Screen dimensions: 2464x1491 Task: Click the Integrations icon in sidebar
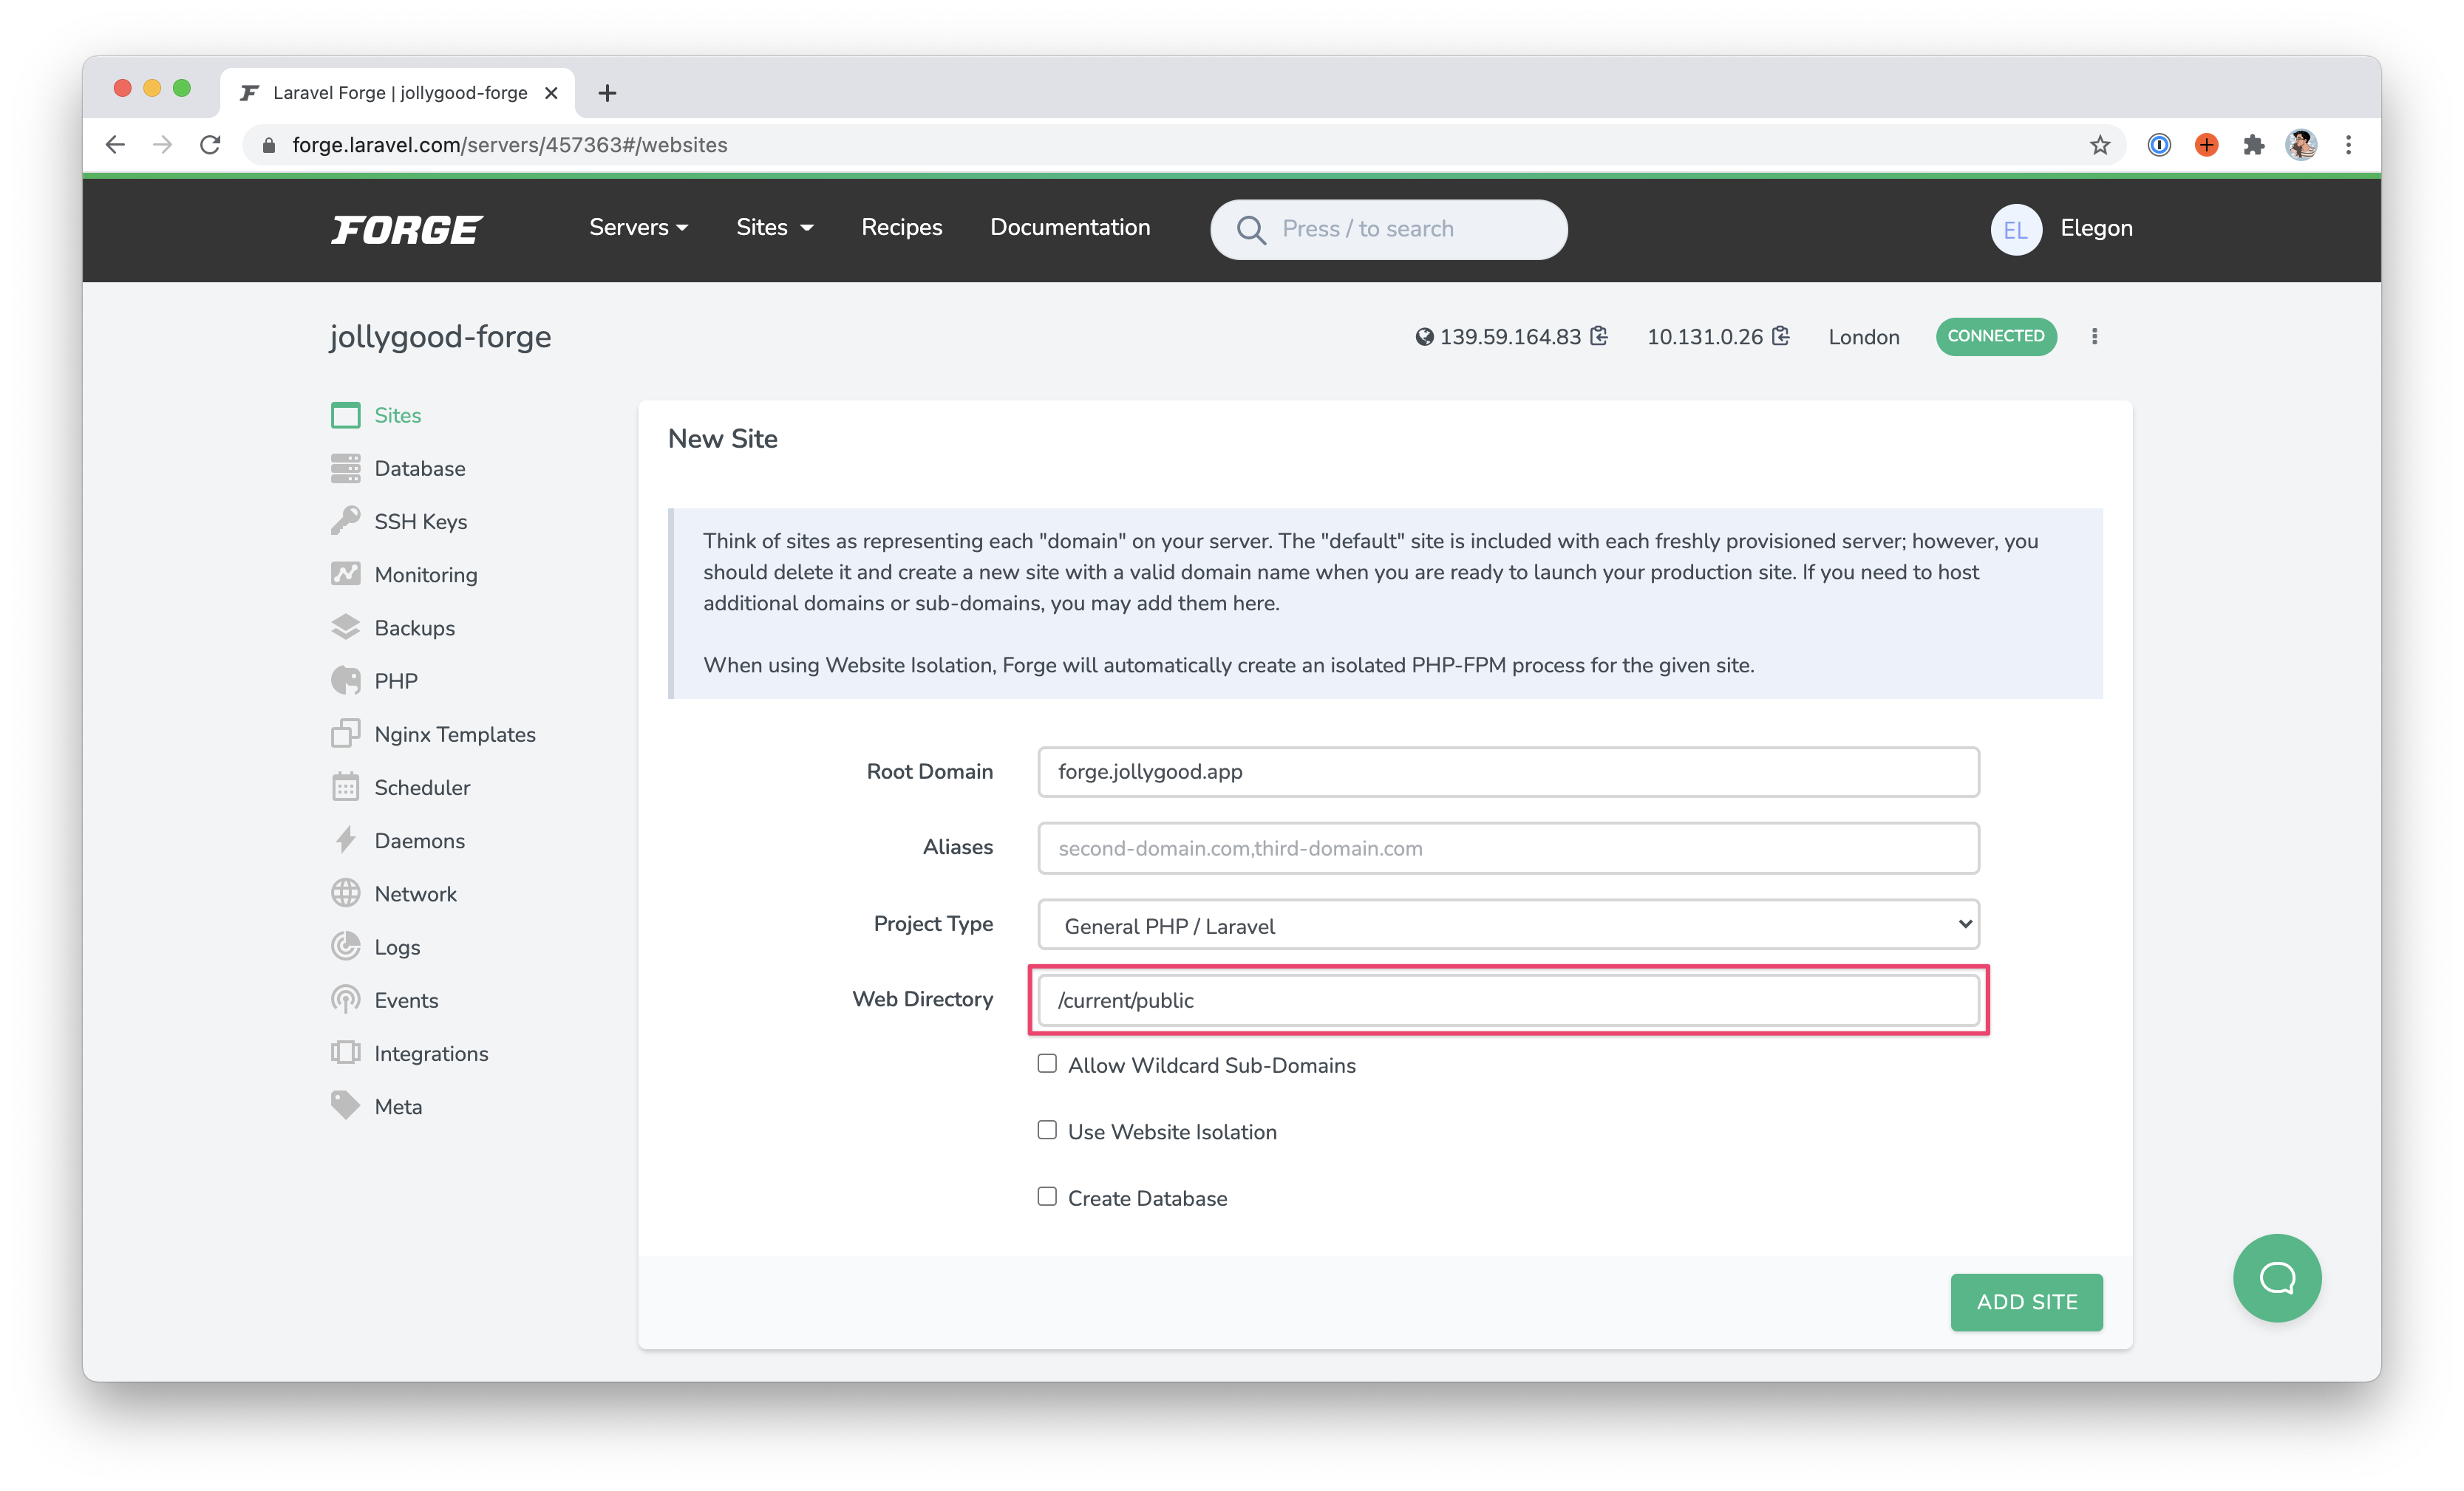click(x=345, y=1053)
